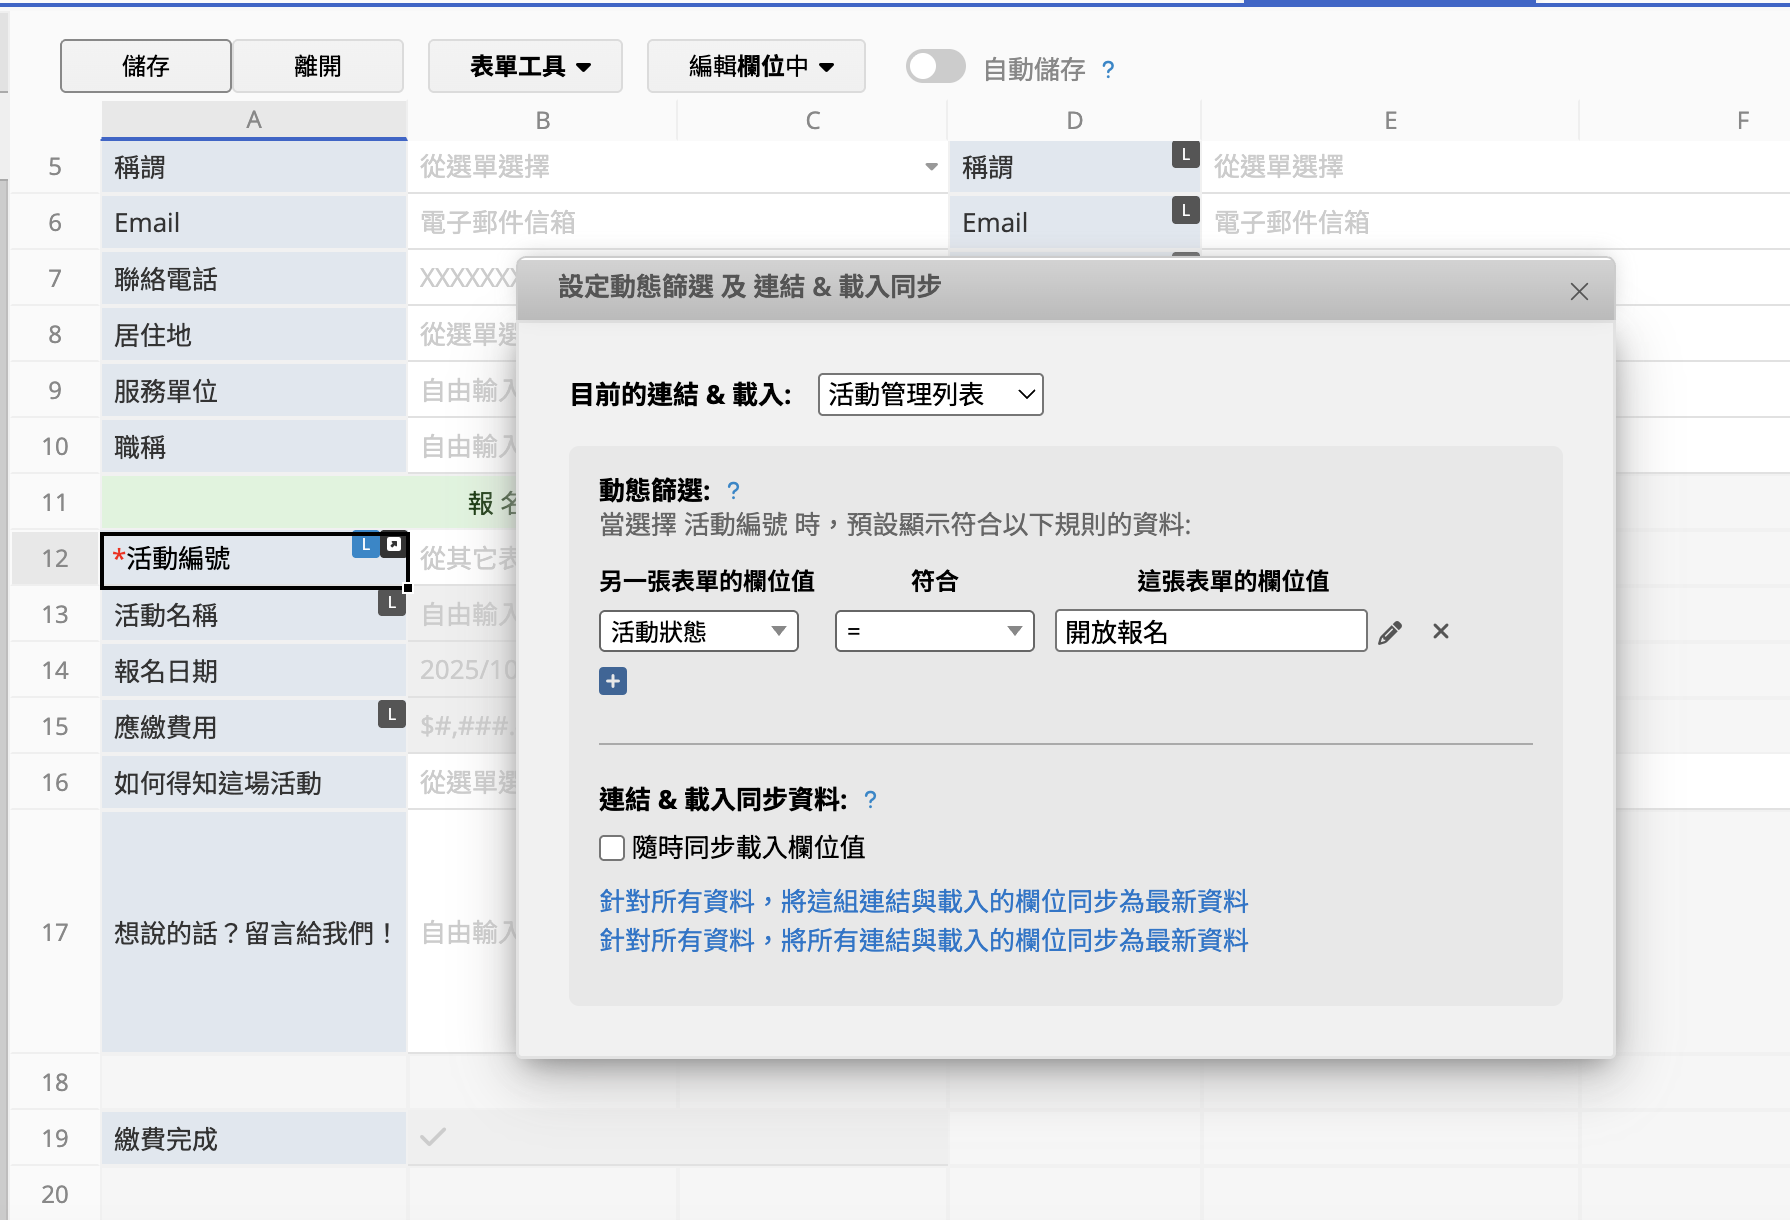The width and height of the screenshot is (1790, 1220).
Task: Open the equals operator dropdown
Action: tap(934, 631)
